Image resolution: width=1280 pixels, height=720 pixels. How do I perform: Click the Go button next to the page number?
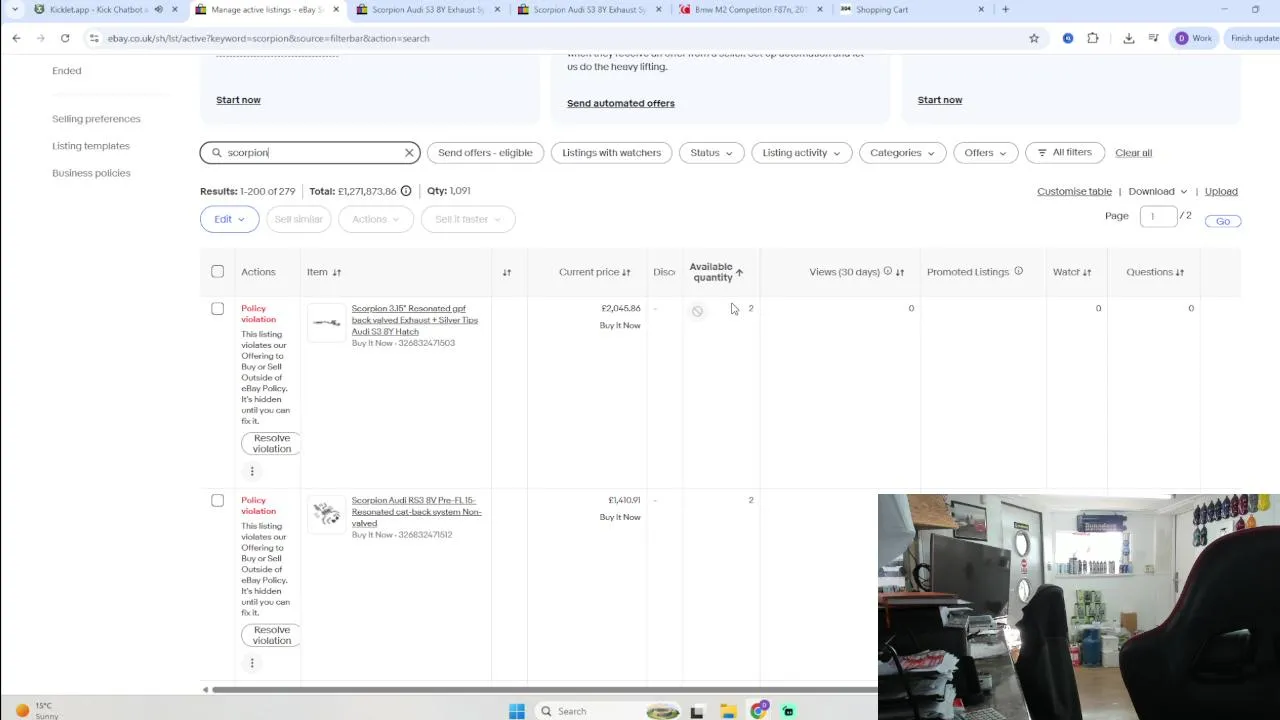[x=1223, y=221]
